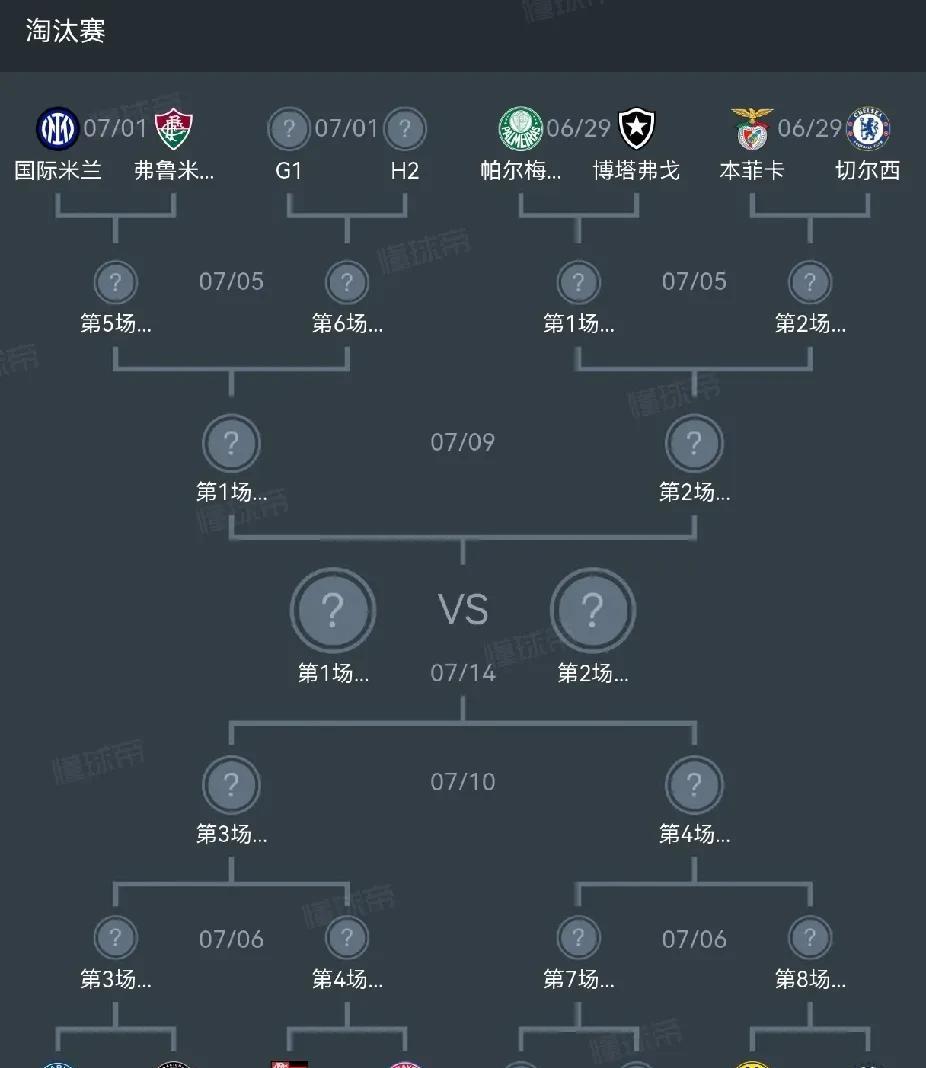Select the 淘汰赛 header title
Screen dimensions: 926x1068
point(65,31)
